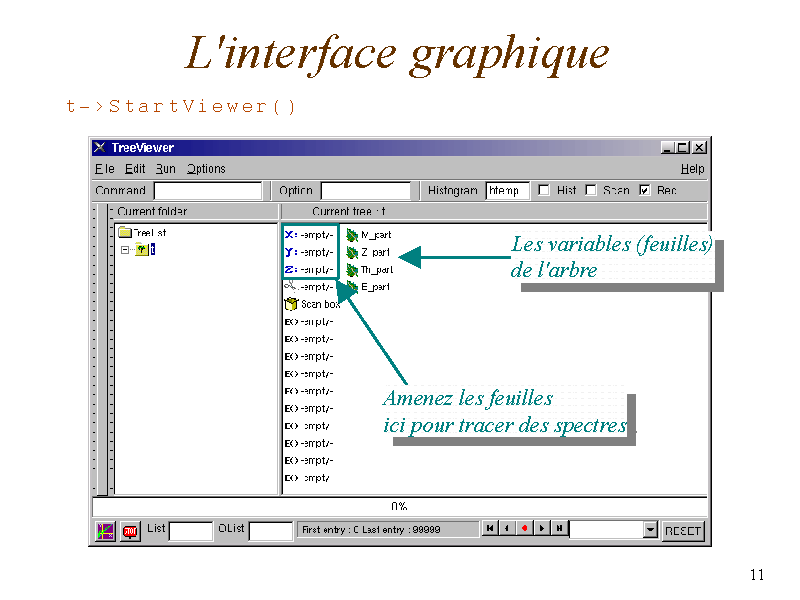The height and width of the screenshot is (600, 800).
Task: Select the scissors cut expression item
Action: (291, 287)
